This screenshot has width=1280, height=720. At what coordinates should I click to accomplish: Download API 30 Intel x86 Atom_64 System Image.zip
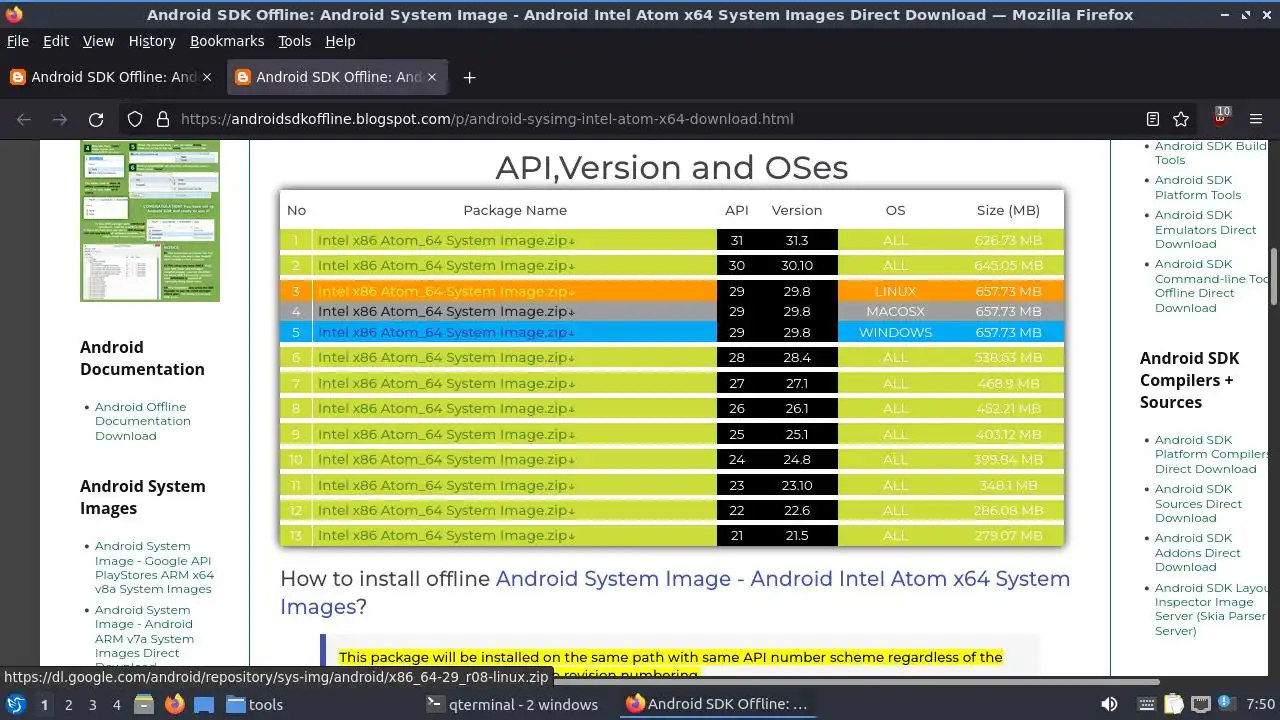pos(446,265)
